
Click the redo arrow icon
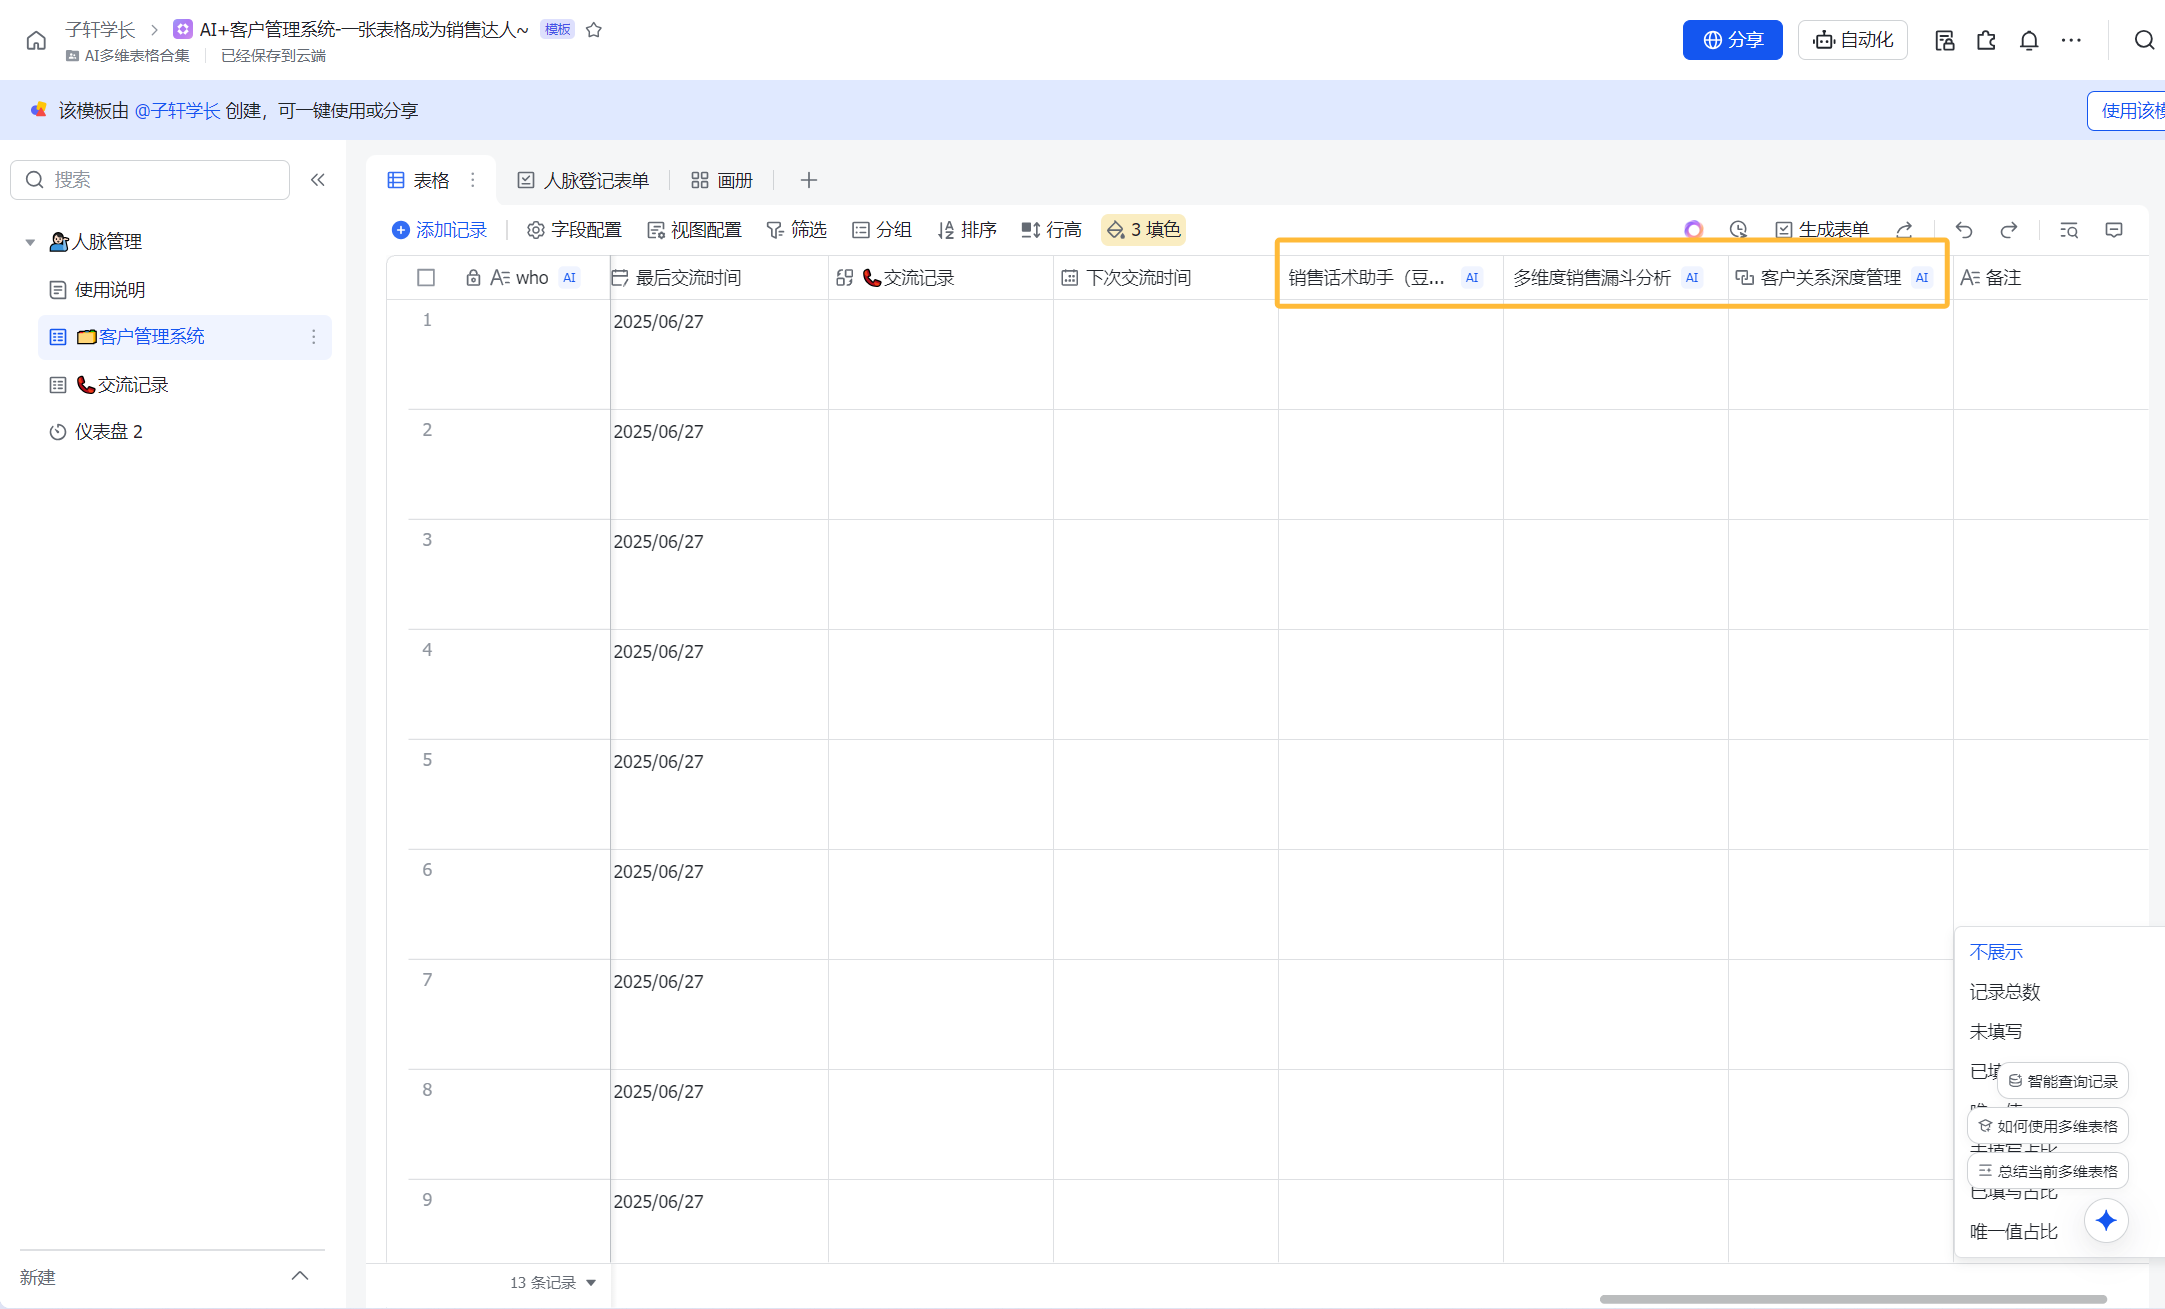tap(2008, 230)
